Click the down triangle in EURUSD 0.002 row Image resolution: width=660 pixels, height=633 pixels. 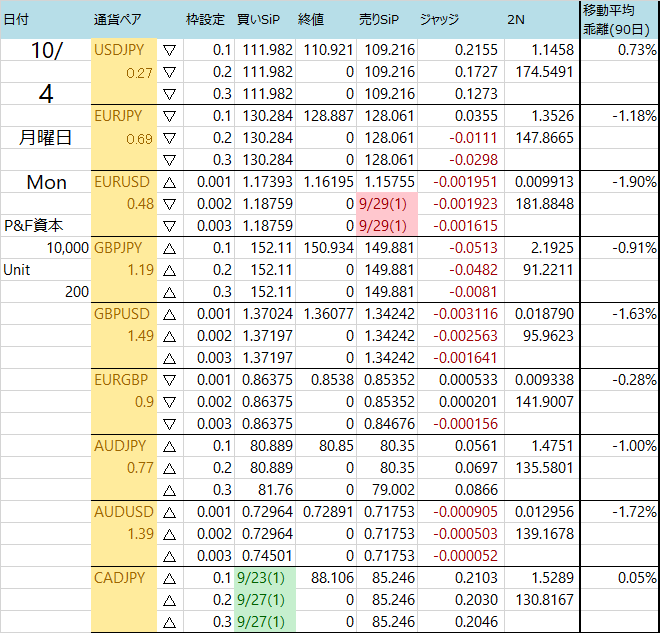click(169, 204)
